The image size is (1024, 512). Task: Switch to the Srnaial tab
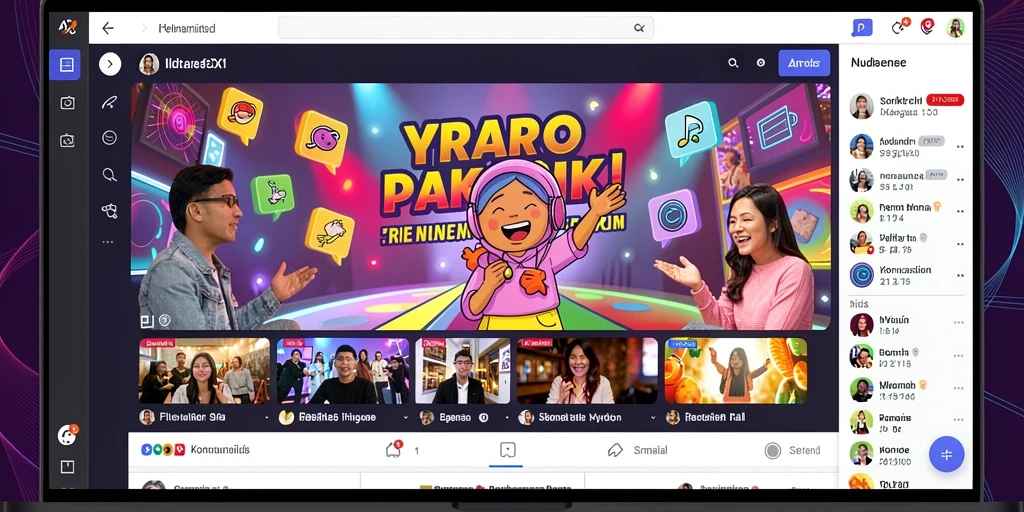pos(638,450)
